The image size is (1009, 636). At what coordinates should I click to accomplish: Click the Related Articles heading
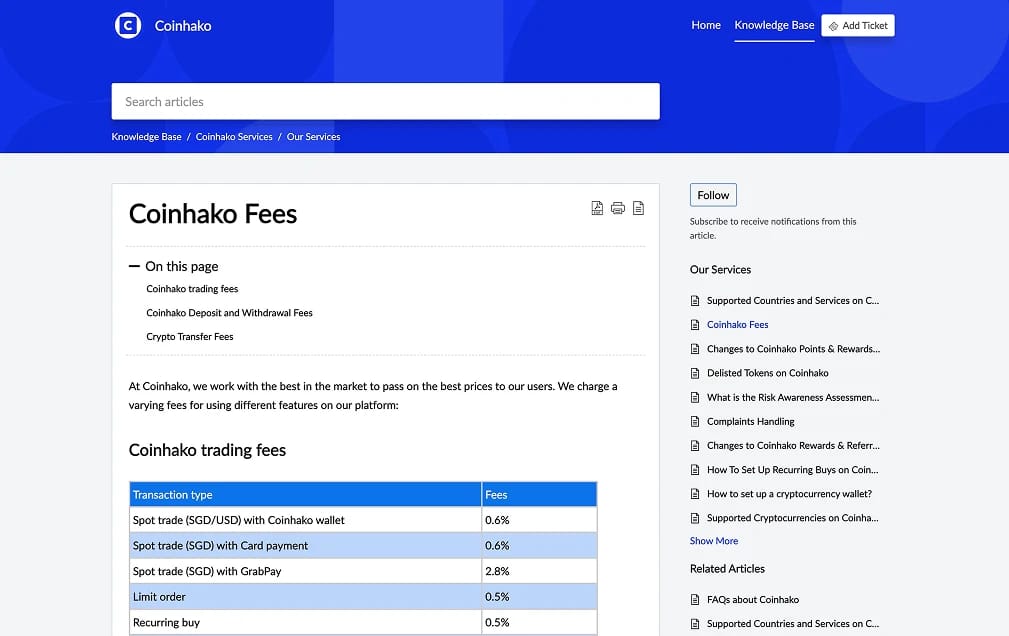[x=727, y=569]
